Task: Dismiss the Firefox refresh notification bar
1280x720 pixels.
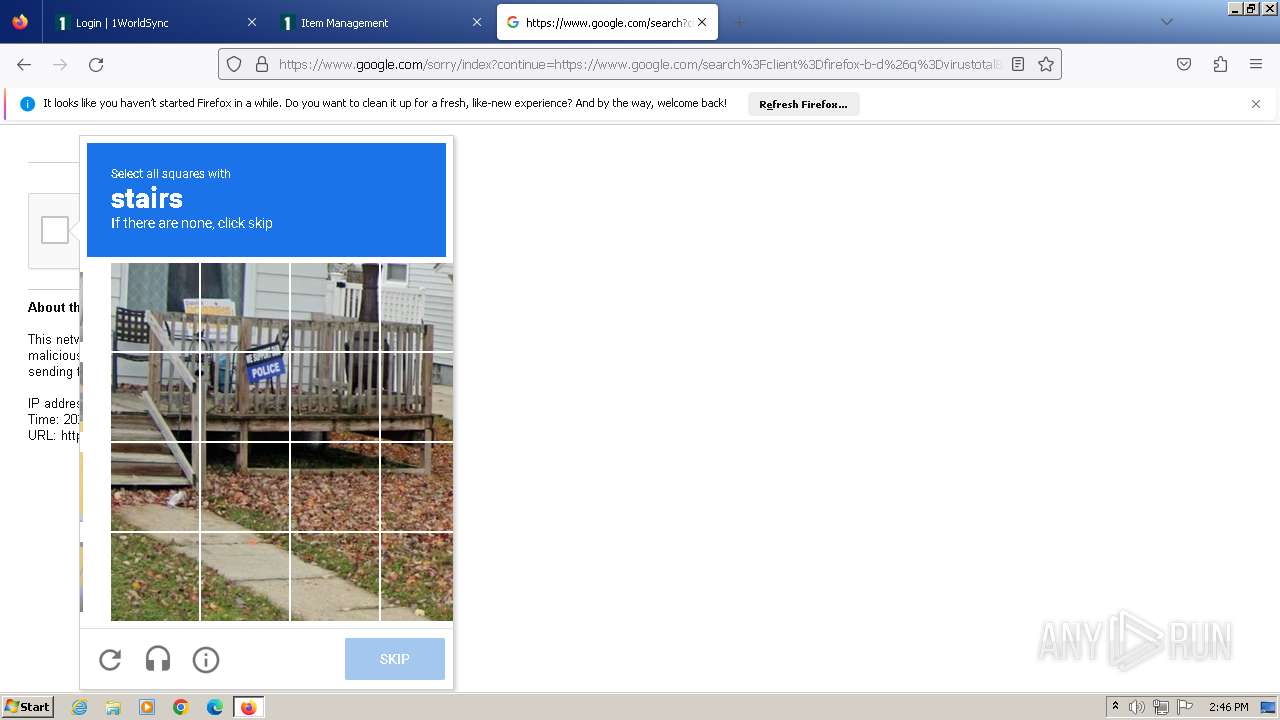Action: point(1256,104)
